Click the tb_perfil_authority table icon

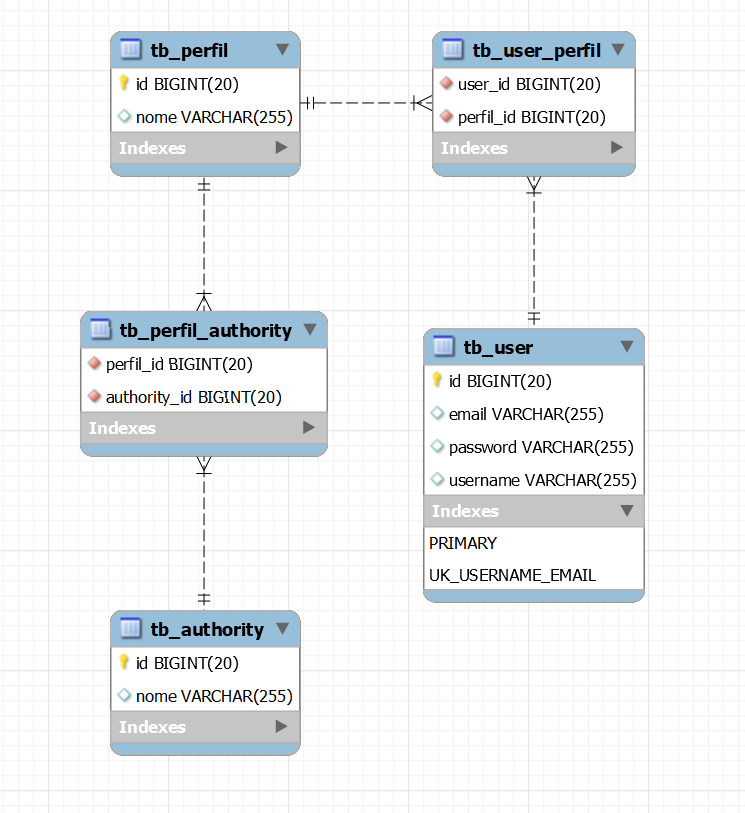point(101,330)
